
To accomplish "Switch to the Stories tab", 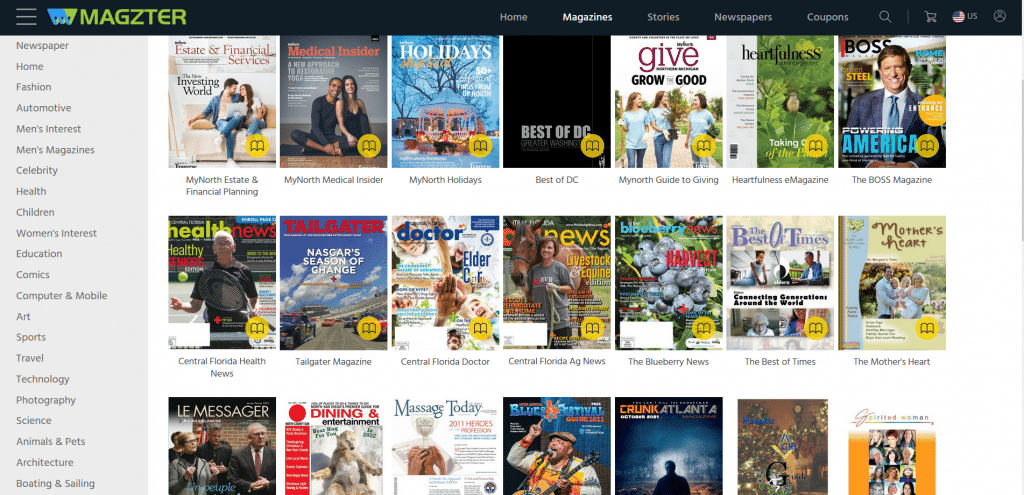I will pos(663,17).
